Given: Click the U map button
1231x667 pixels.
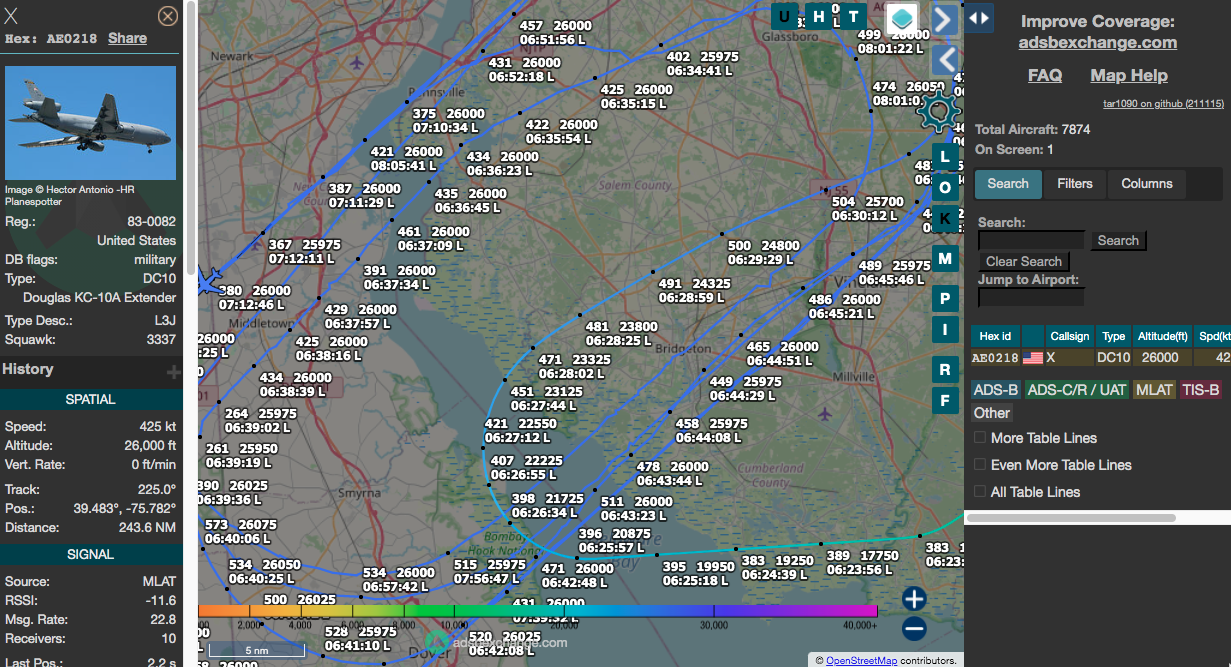Looking at the screenshot, I should tap(785, 16).
